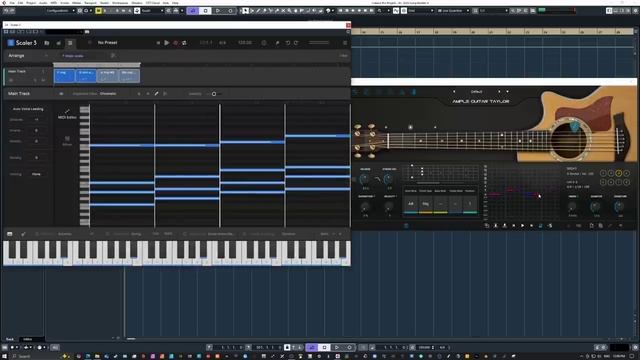Viewport: 640px width, 360px height.
Task: Click the All strum mode button in Ample Guitar
Action: [x=411, y=203]
